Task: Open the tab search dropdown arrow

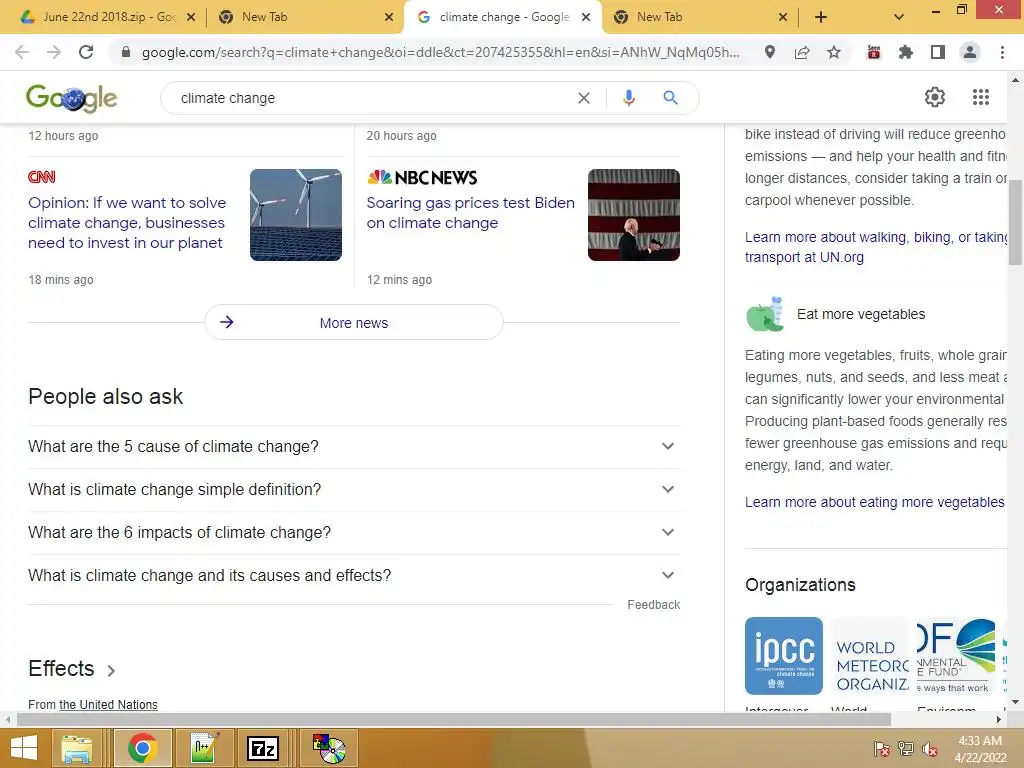Action: point(899,17)
